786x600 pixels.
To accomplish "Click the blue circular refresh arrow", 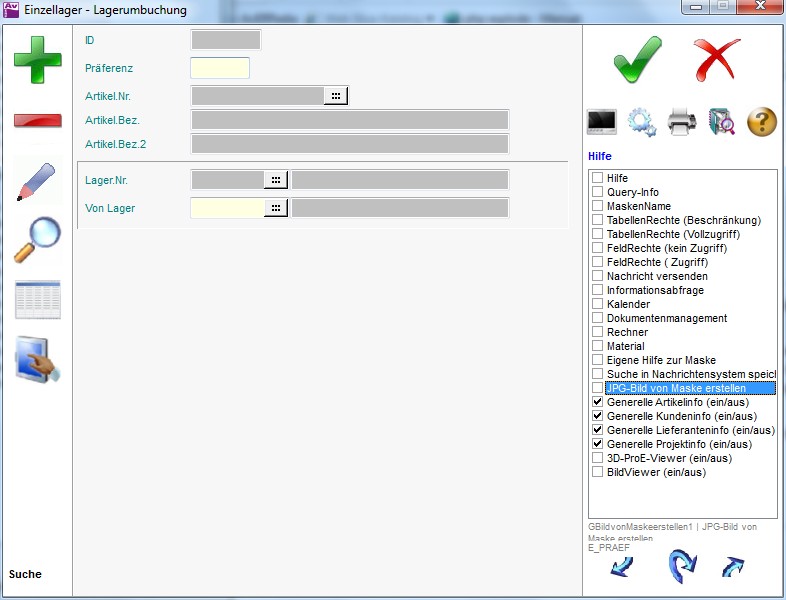I will [x=681, y=566].
